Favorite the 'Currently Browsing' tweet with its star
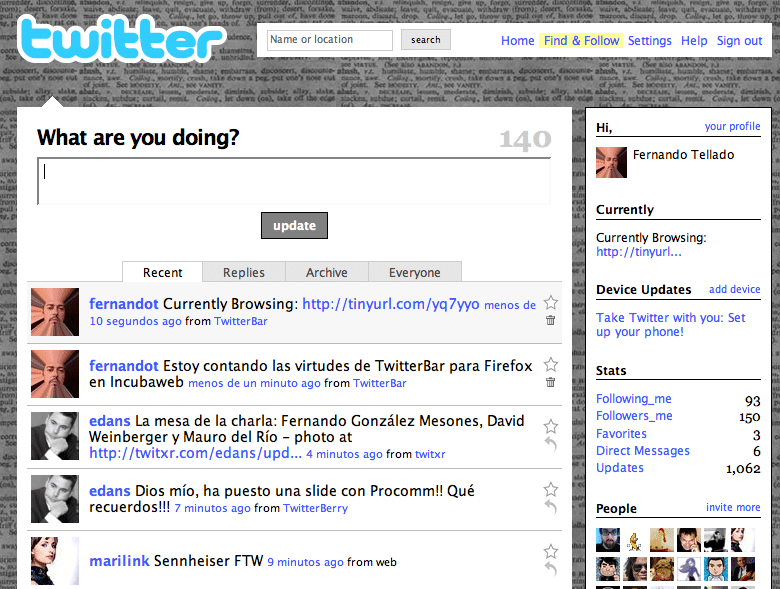 tap(550, 303)
